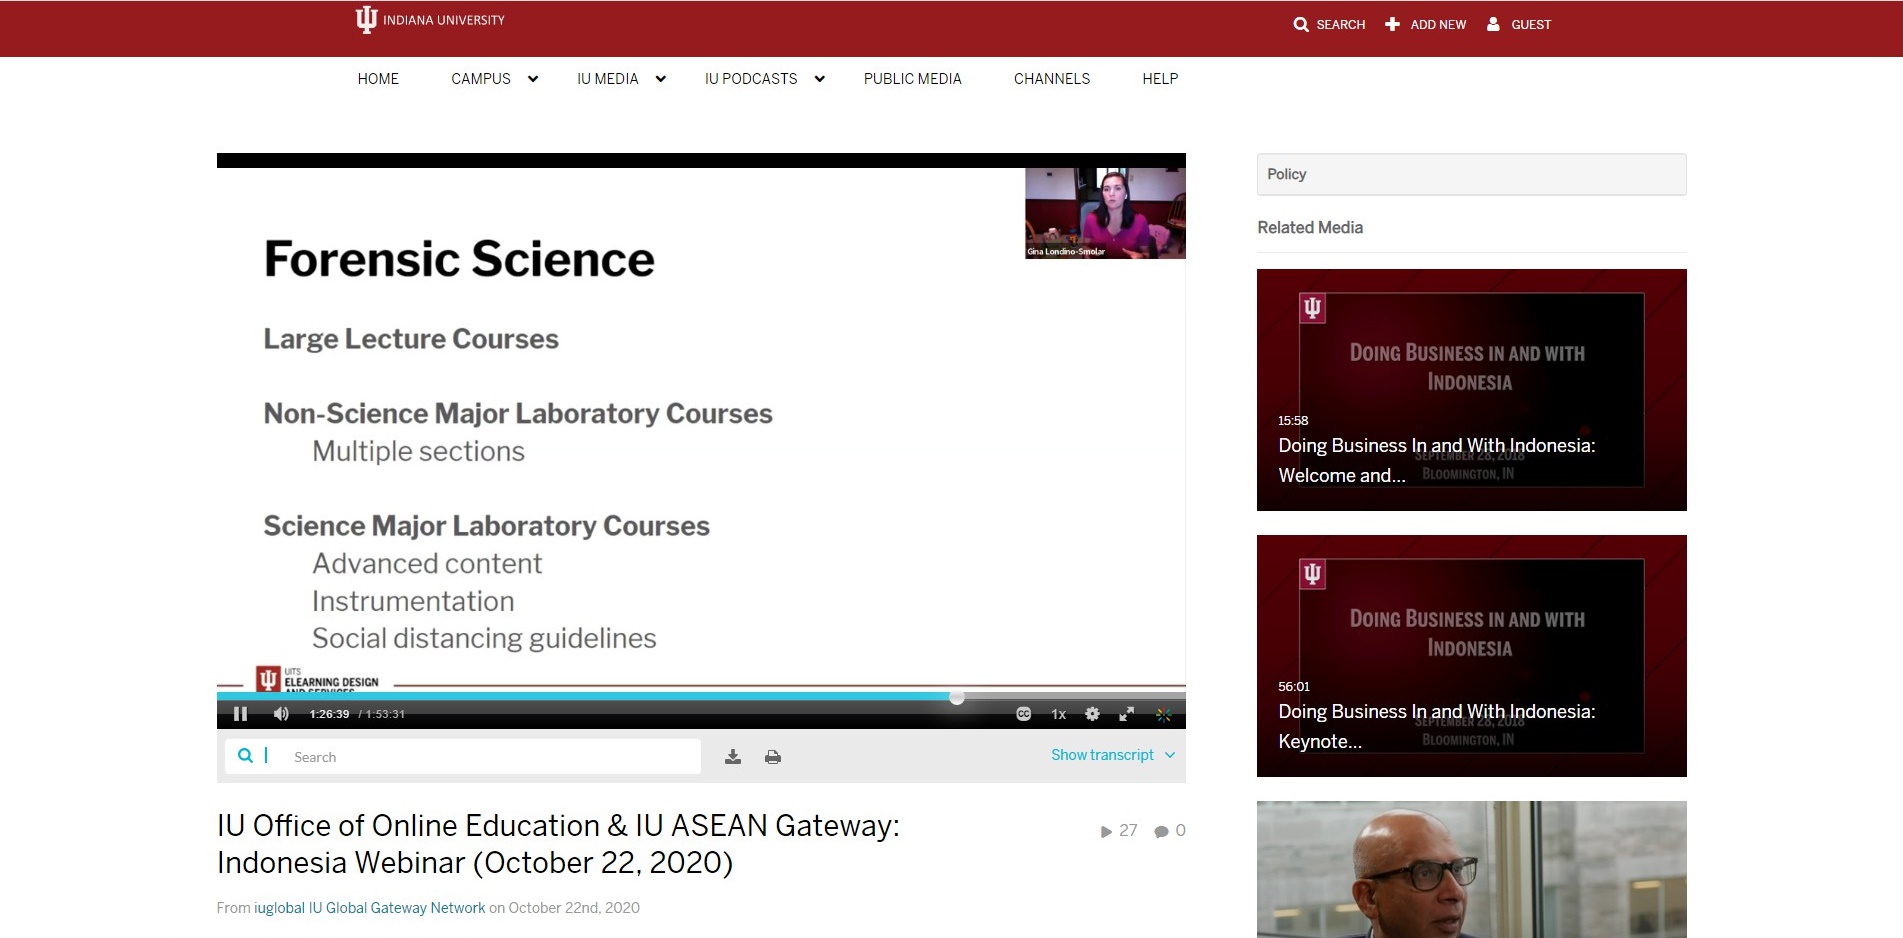Open IU MEDIA menu item

(607, 79)
